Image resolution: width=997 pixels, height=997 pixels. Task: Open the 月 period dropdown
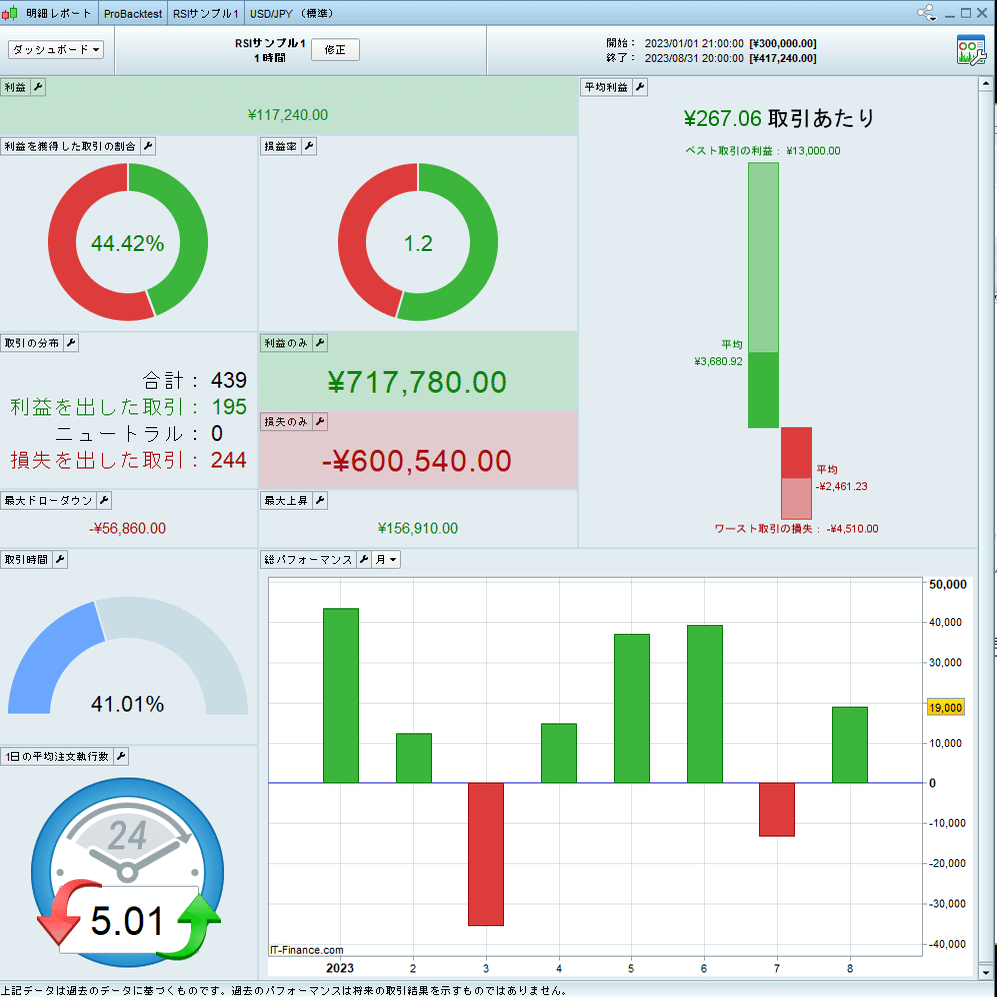pyautogui.click(x=386, y=560)
